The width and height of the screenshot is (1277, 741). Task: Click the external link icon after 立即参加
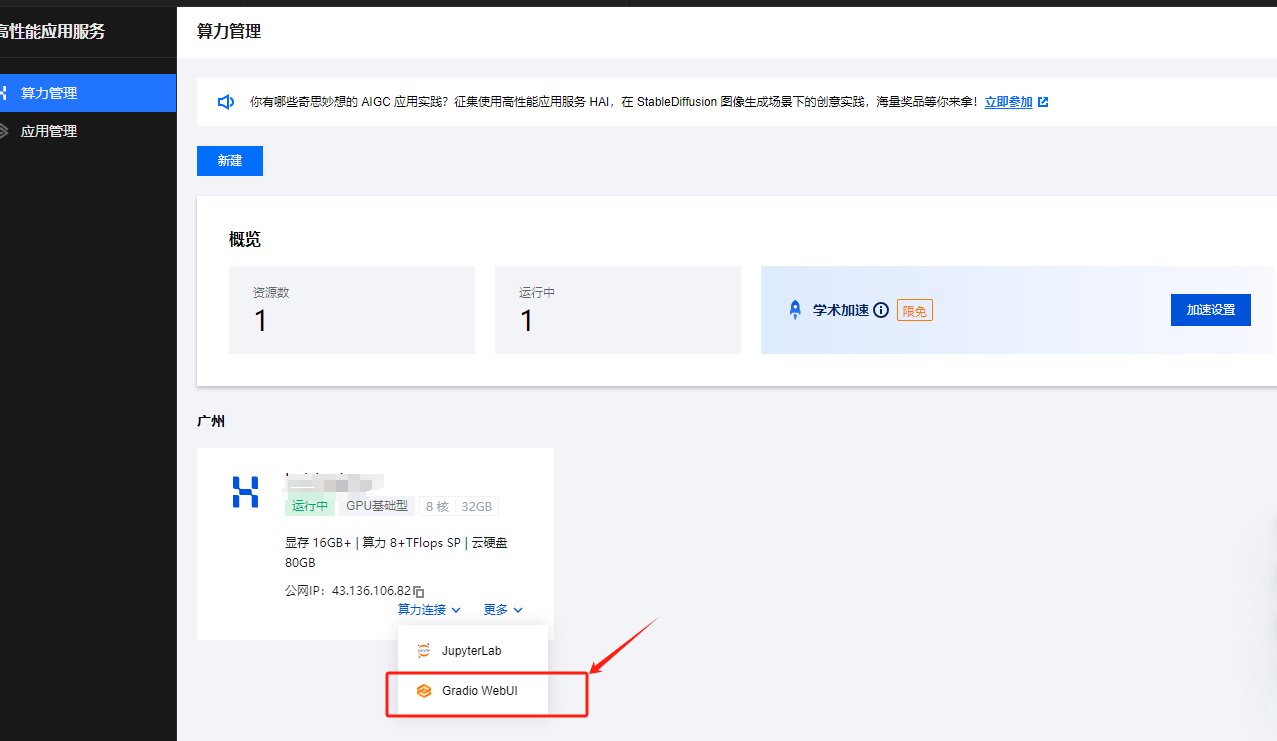1043,102
